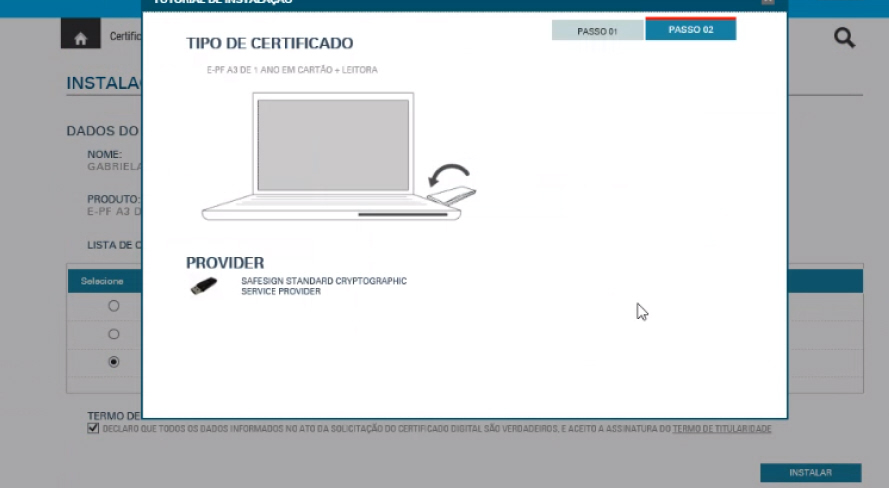Toggle the terms declaration checkbox

tap(93, 428)
